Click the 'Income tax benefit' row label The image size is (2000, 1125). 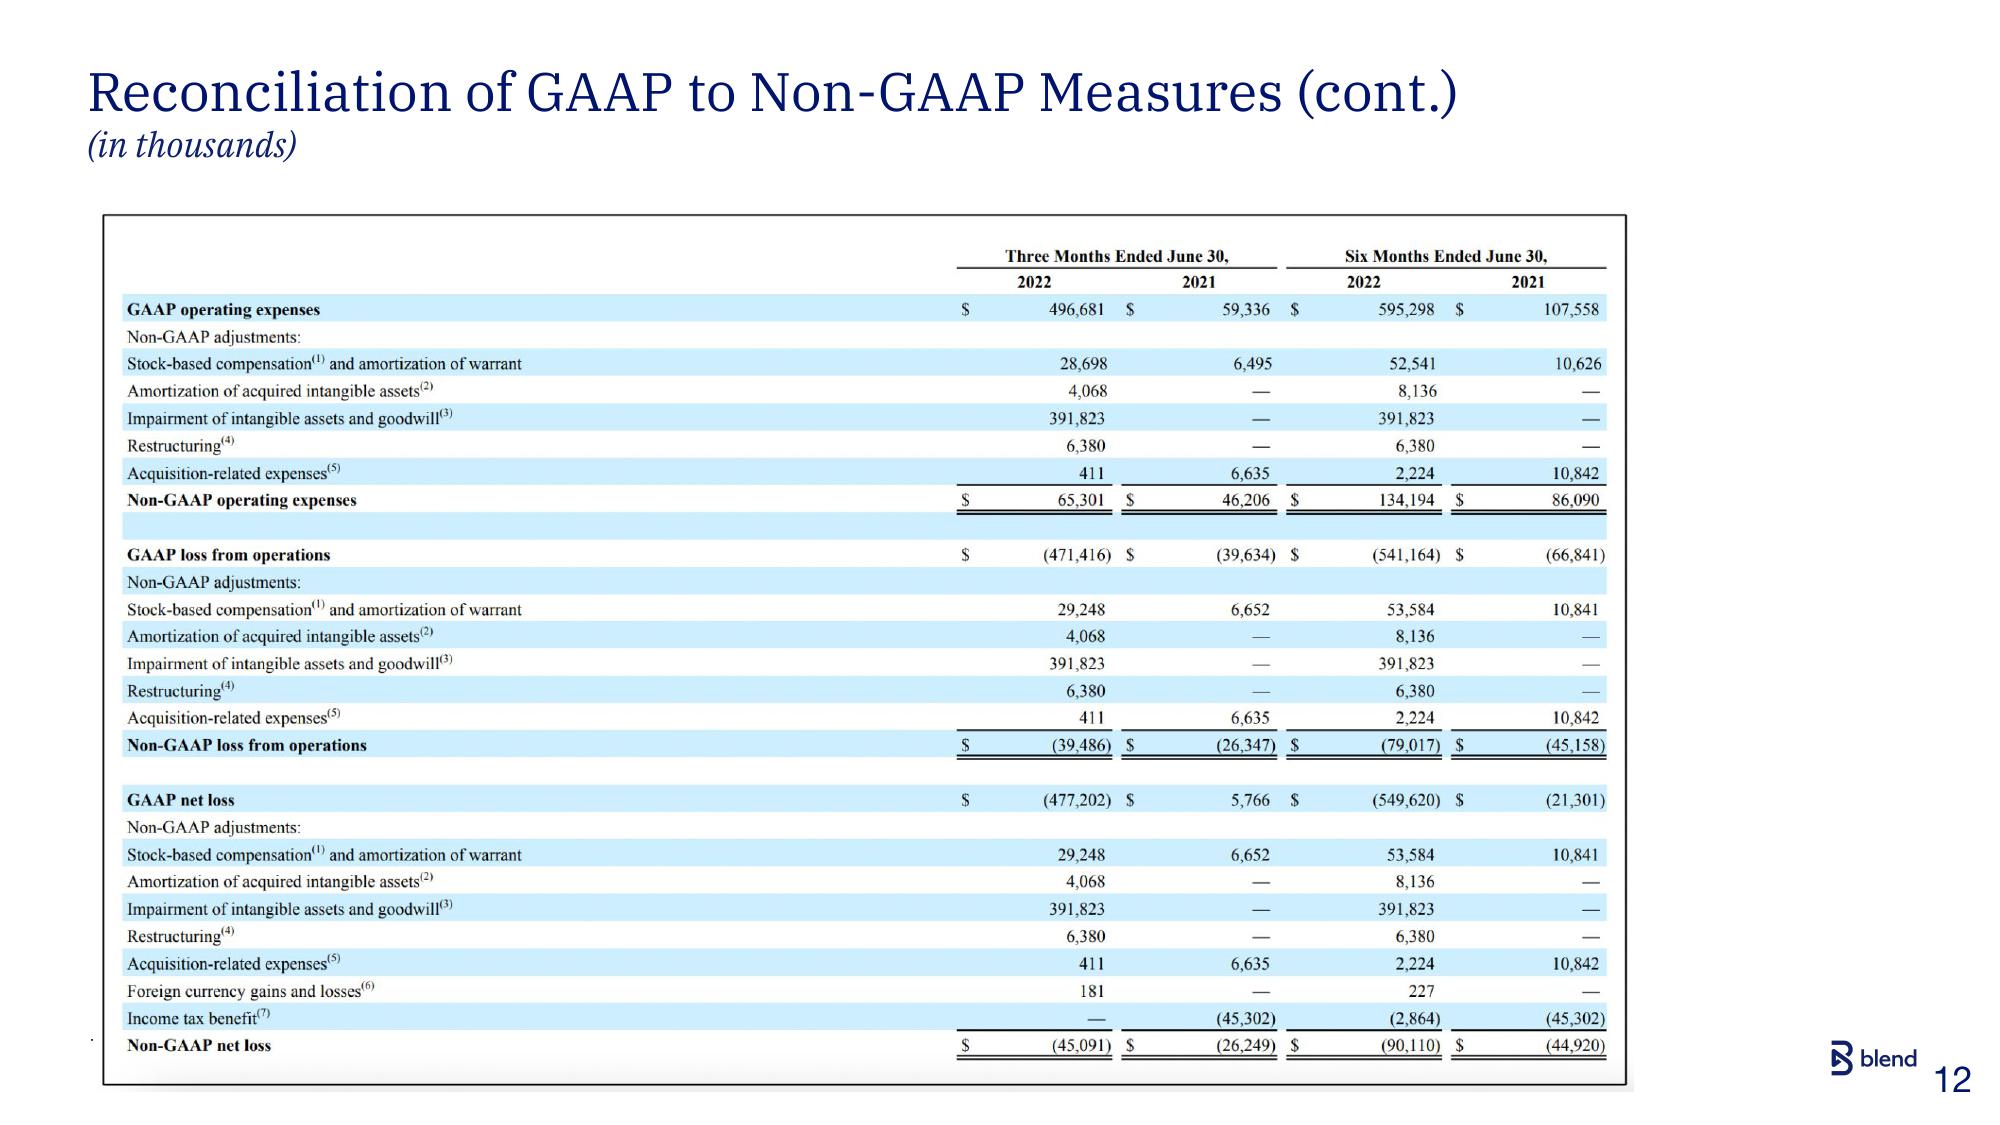click(x=198, y=1018)
